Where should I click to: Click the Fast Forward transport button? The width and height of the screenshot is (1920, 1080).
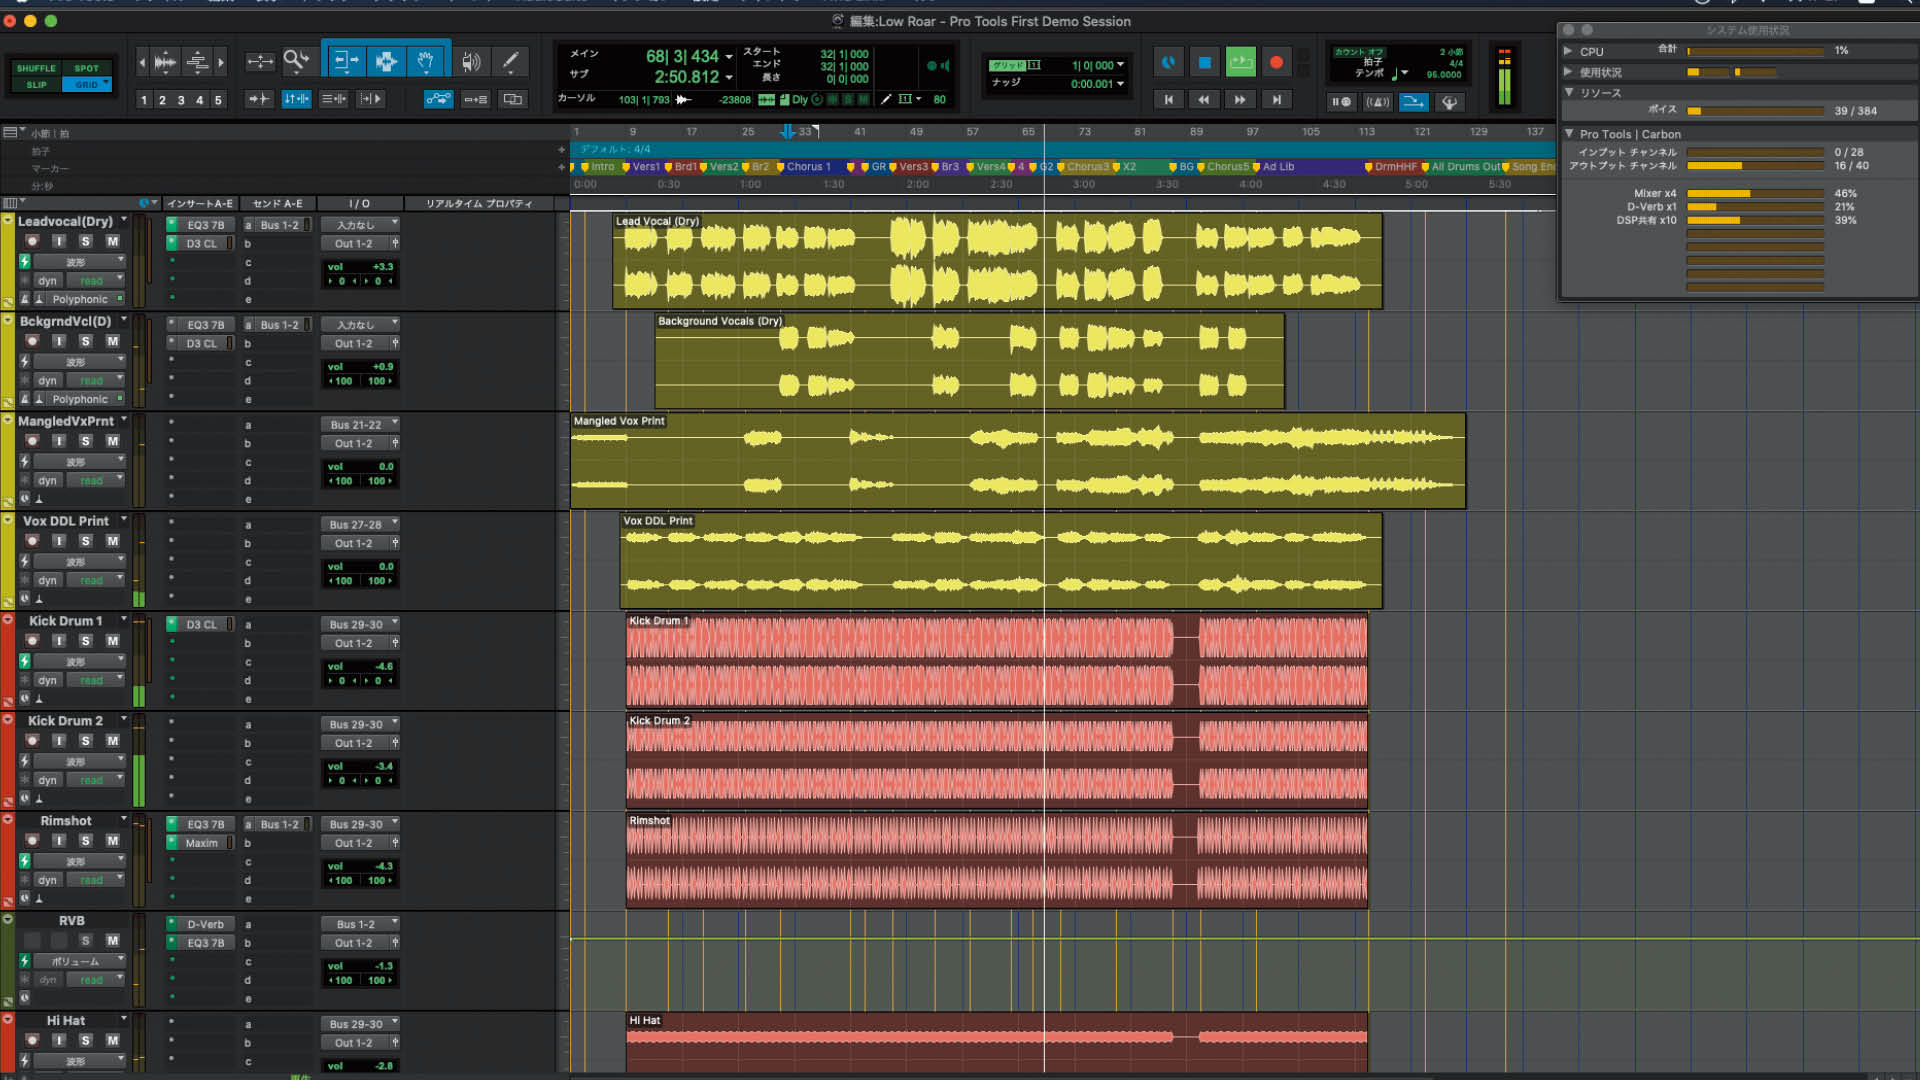click(1240, 99)
